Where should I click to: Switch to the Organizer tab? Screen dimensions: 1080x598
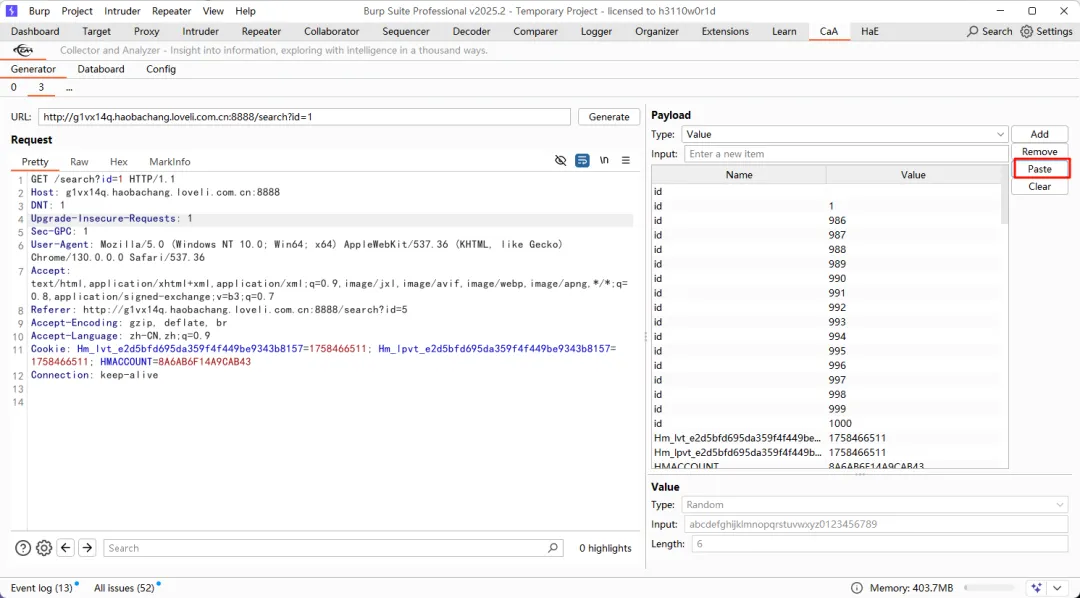[657, 32]
